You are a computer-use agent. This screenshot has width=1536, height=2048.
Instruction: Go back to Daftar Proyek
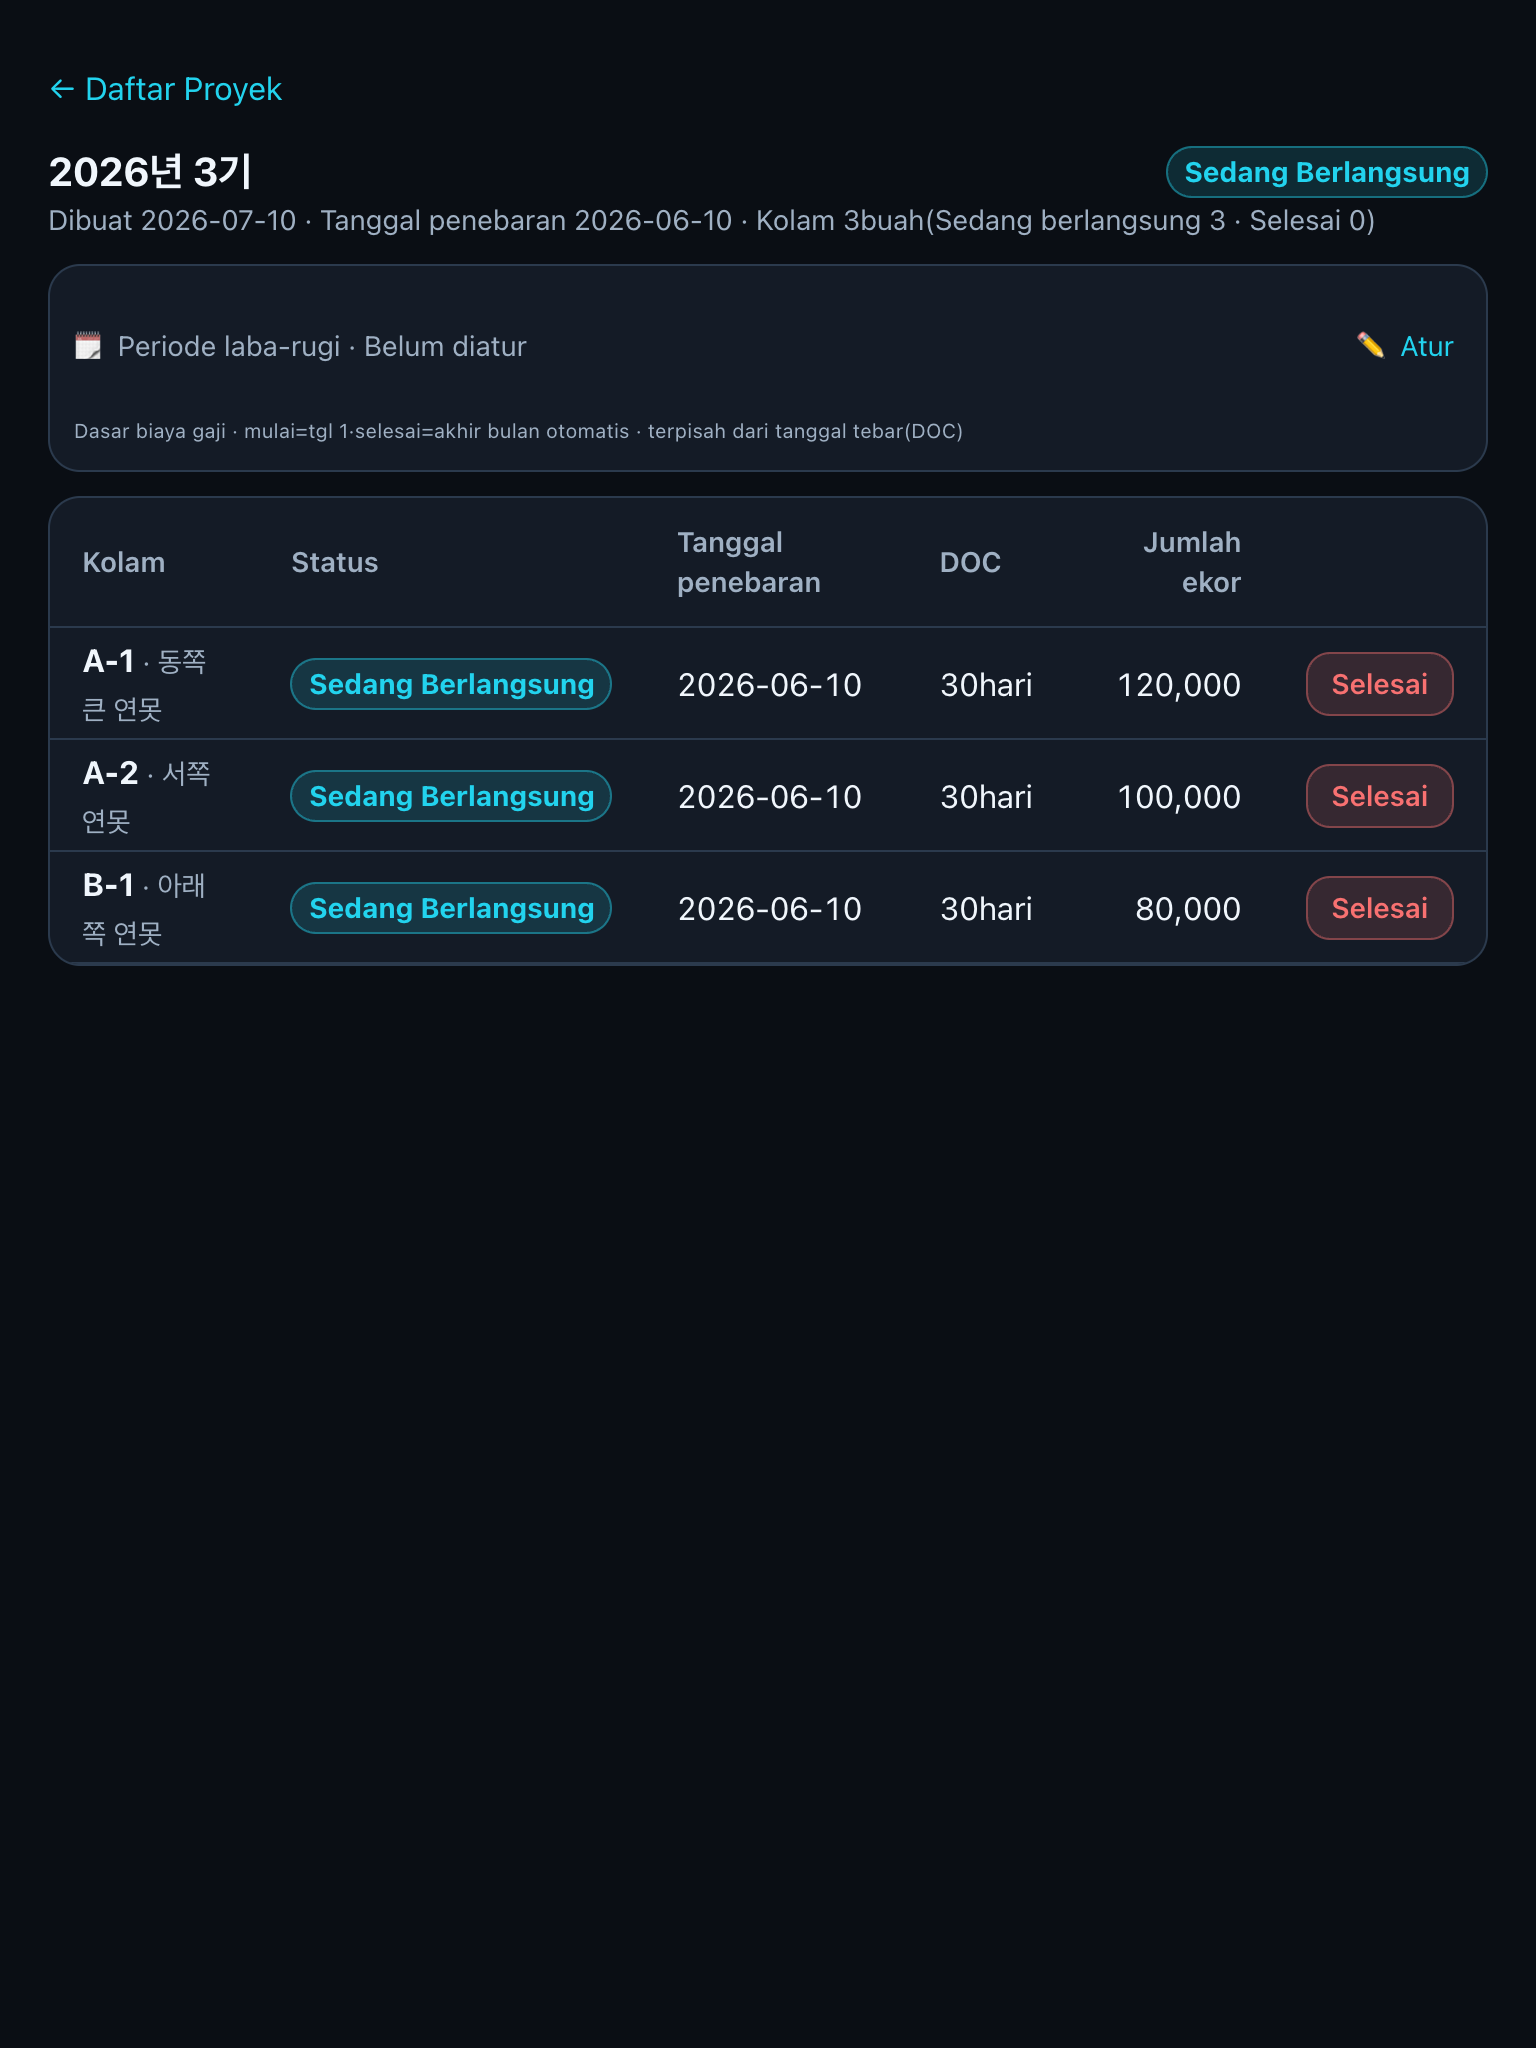(x=166, y=89)
